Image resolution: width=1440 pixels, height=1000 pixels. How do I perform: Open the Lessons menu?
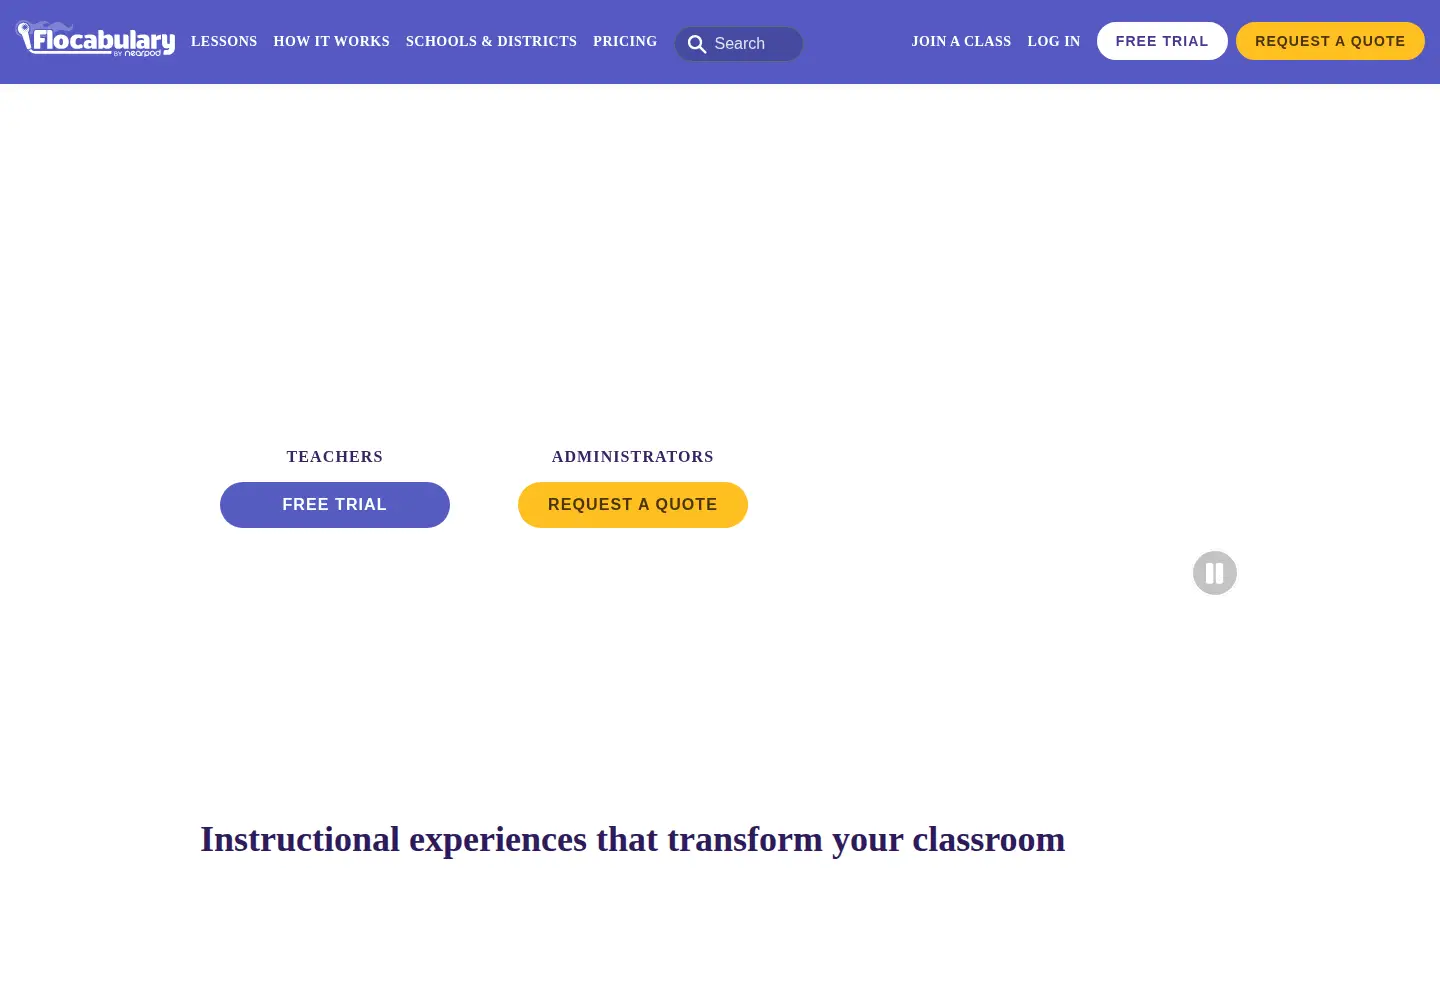tap(224, 41)
